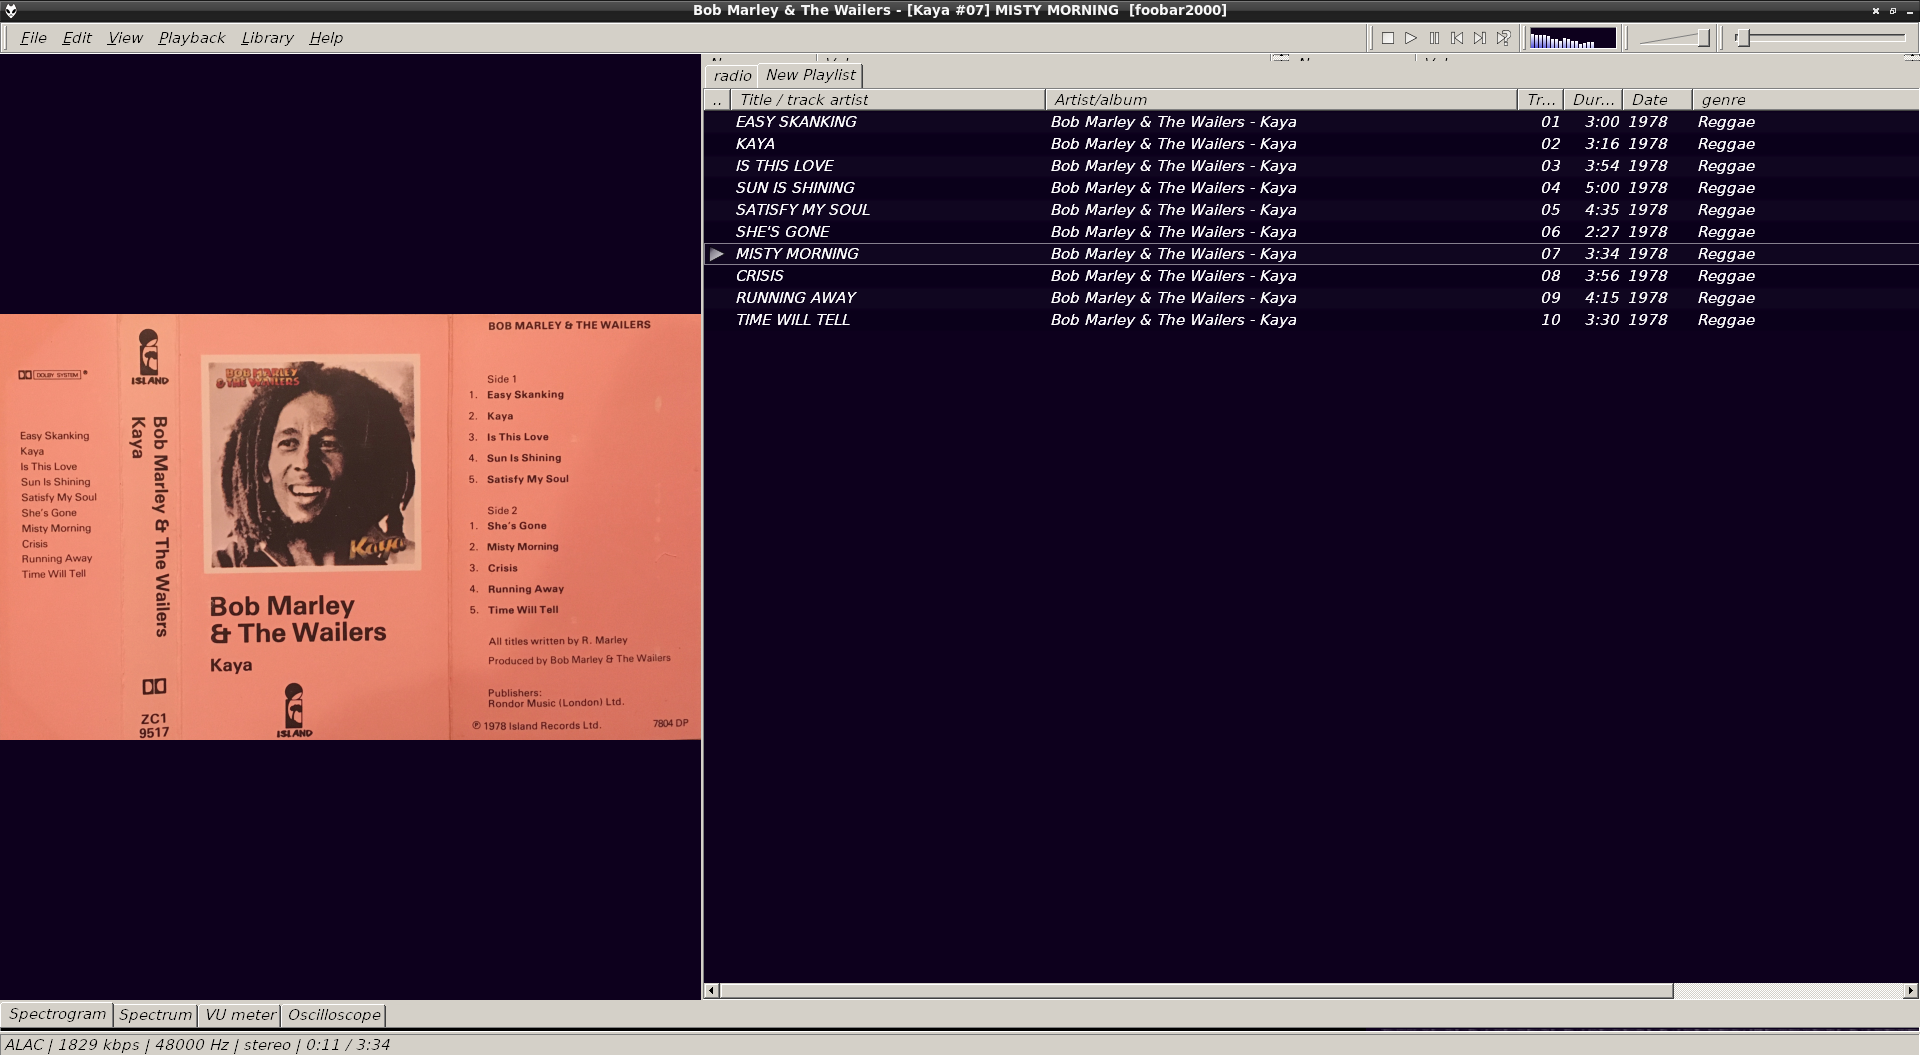Pause the current track

point(1434,38)
